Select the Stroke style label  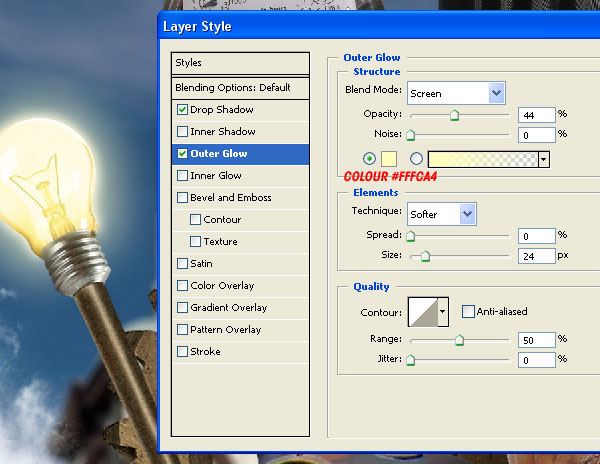tap(205, 352)
